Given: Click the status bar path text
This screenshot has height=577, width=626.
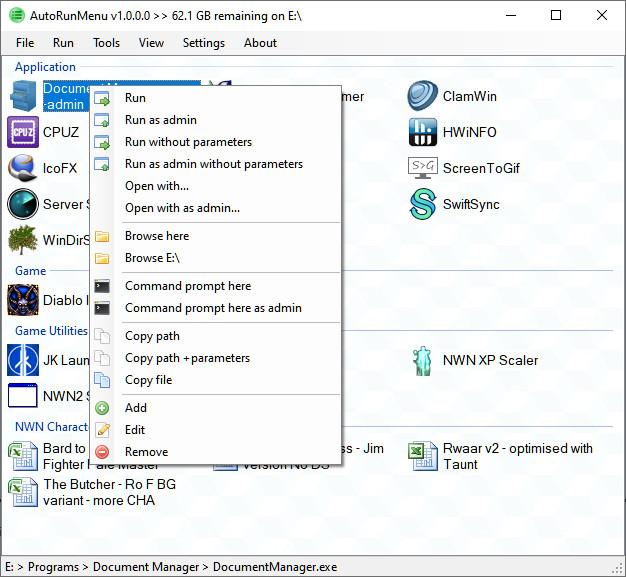Looking at the screenshot, I should (x=171, y=567).
